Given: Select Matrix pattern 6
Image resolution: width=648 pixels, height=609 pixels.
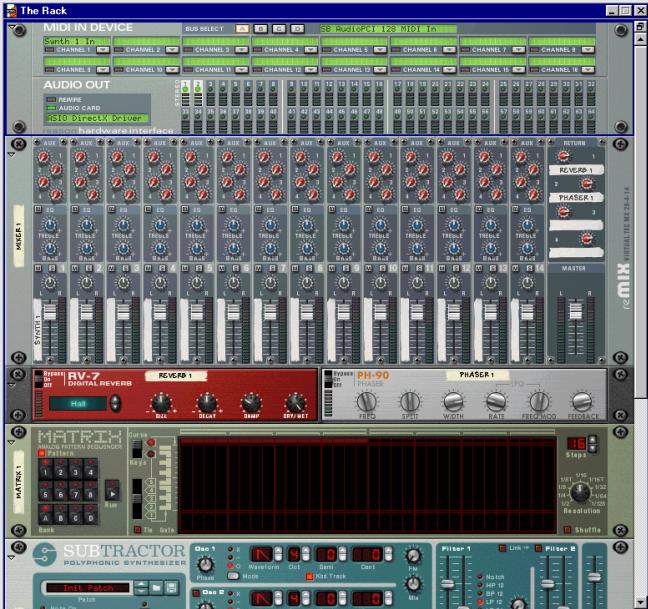Looking at the screenshot, I should point(60,491).
